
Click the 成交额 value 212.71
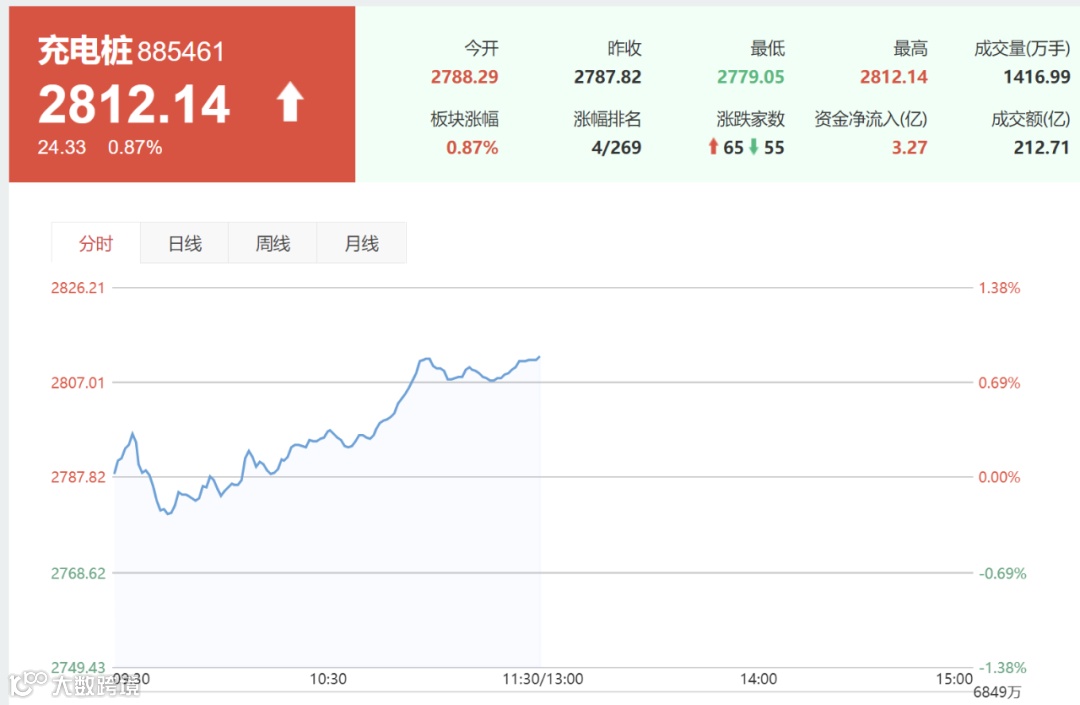(1041, 147)
